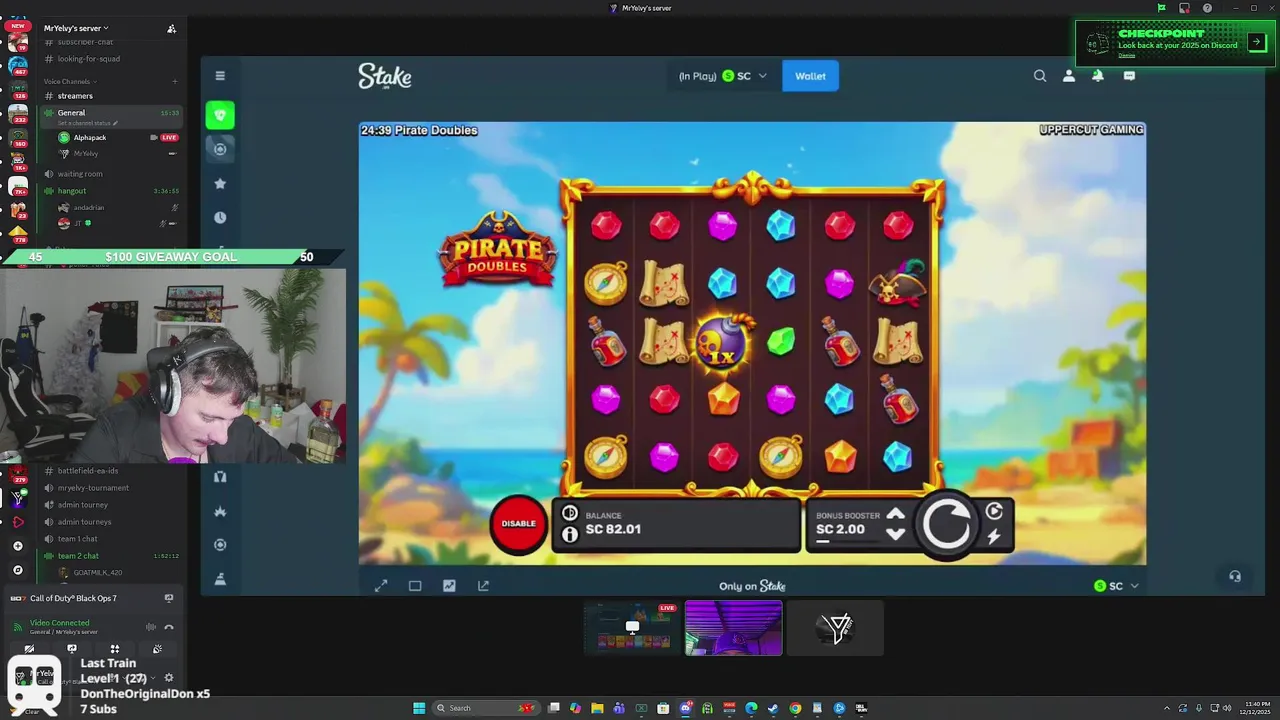Select the purple webcam stream thumbnail
This screenshot has height=720, width=1280.
733,628
